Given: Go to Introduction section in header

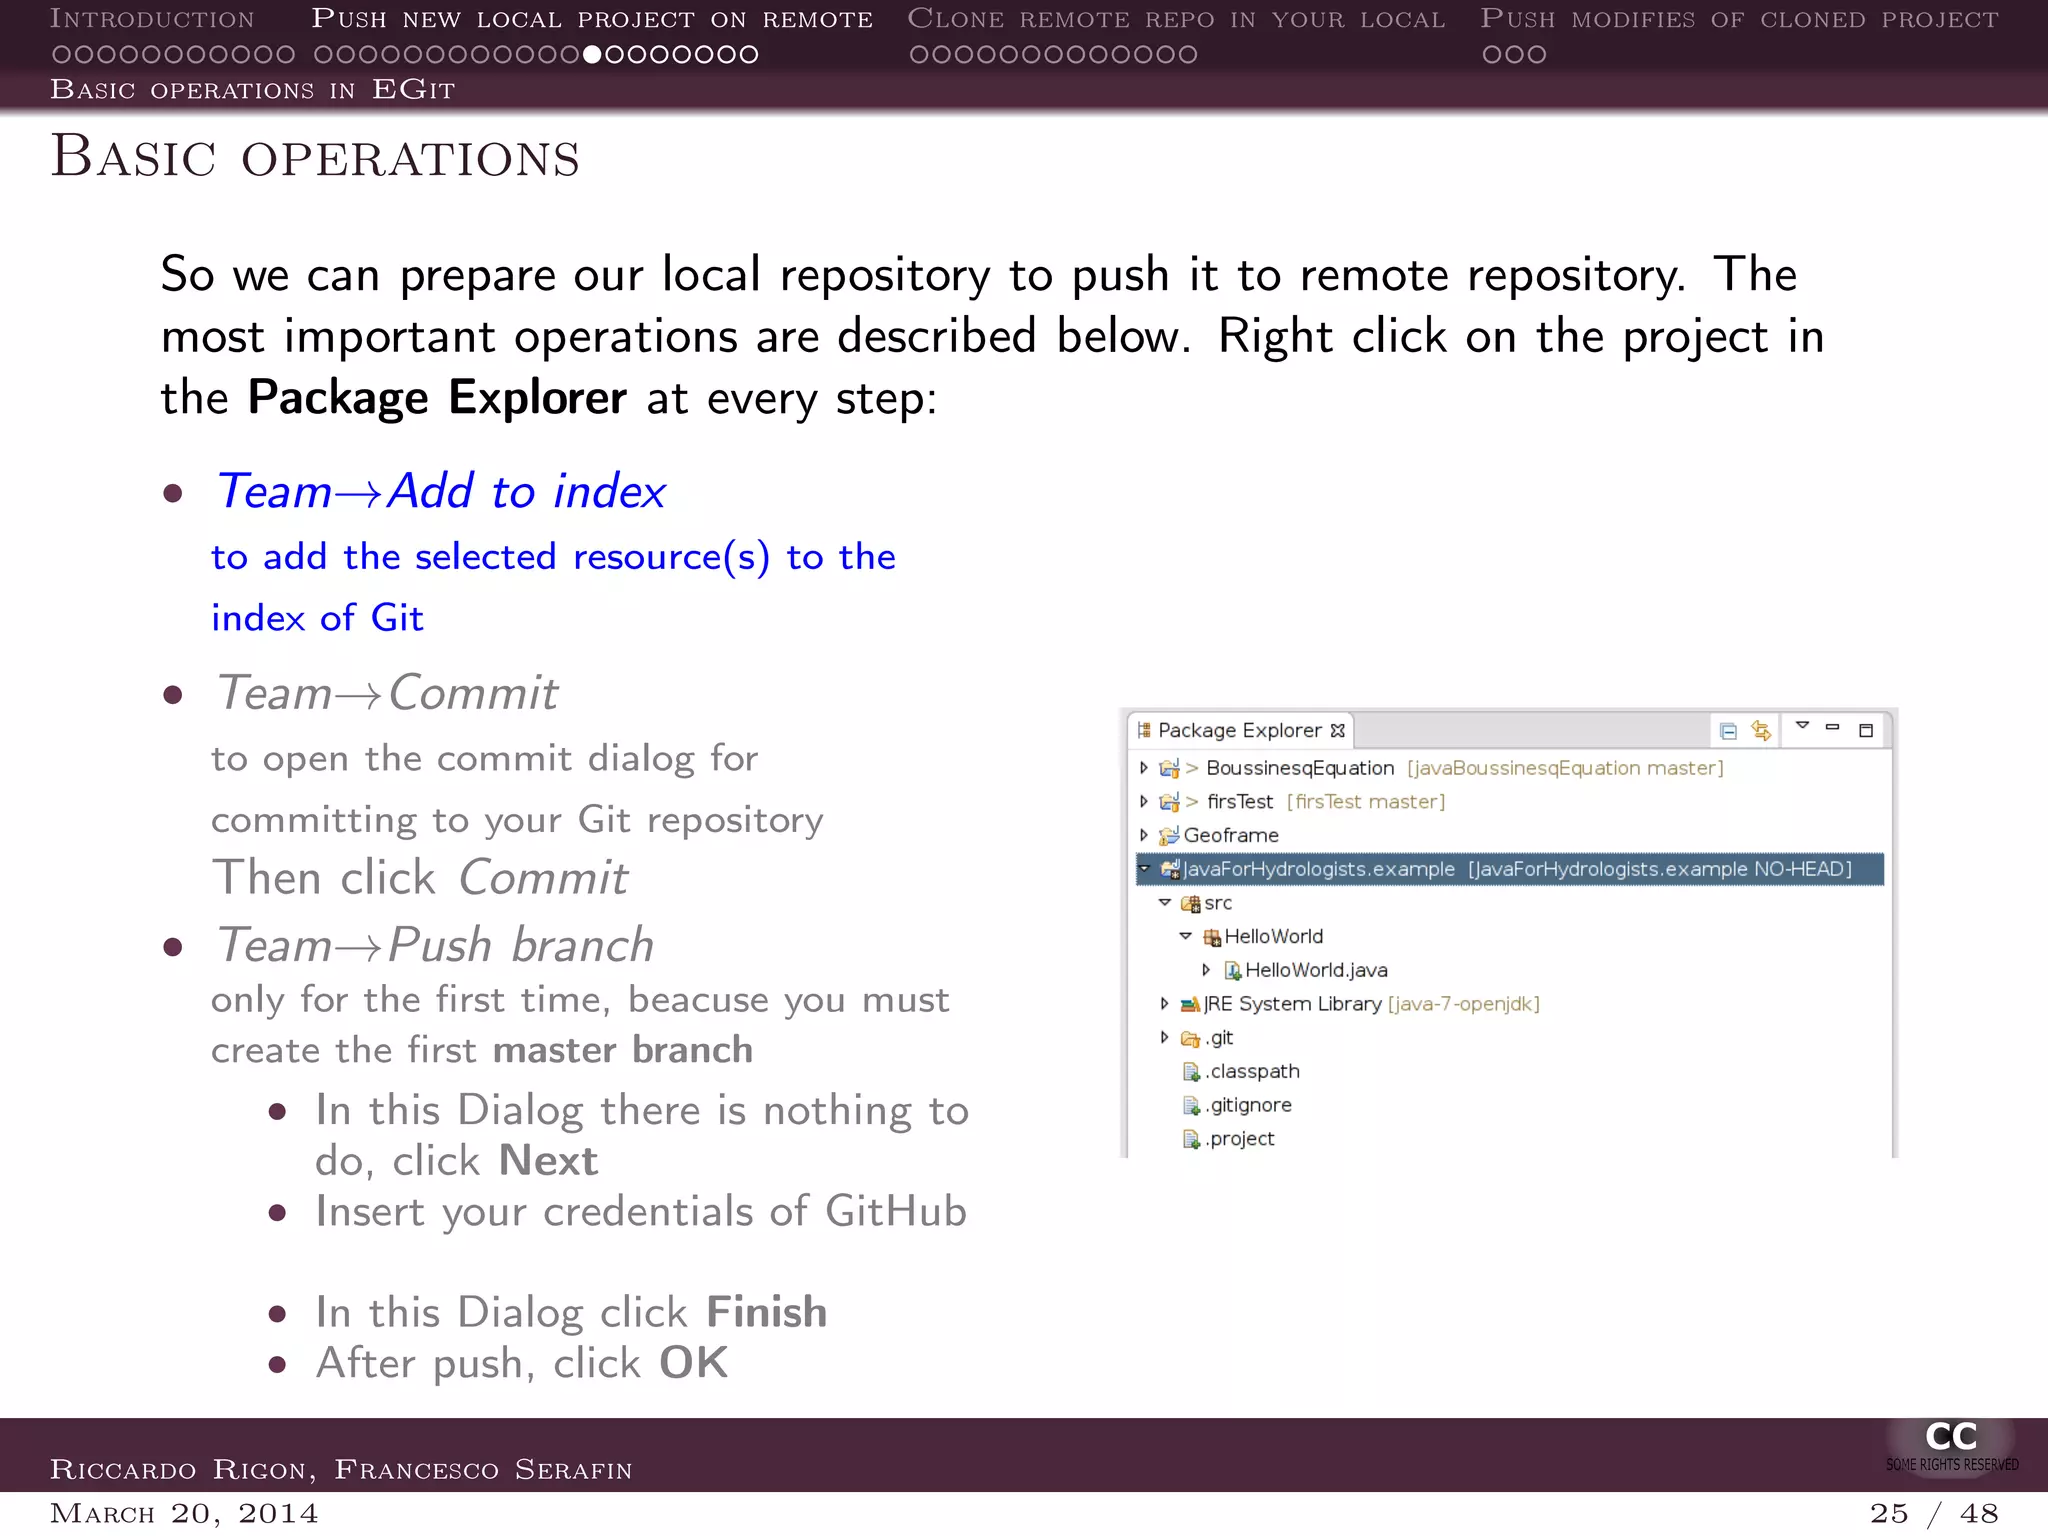Looking at the screenshot, I should click(152, 19).
